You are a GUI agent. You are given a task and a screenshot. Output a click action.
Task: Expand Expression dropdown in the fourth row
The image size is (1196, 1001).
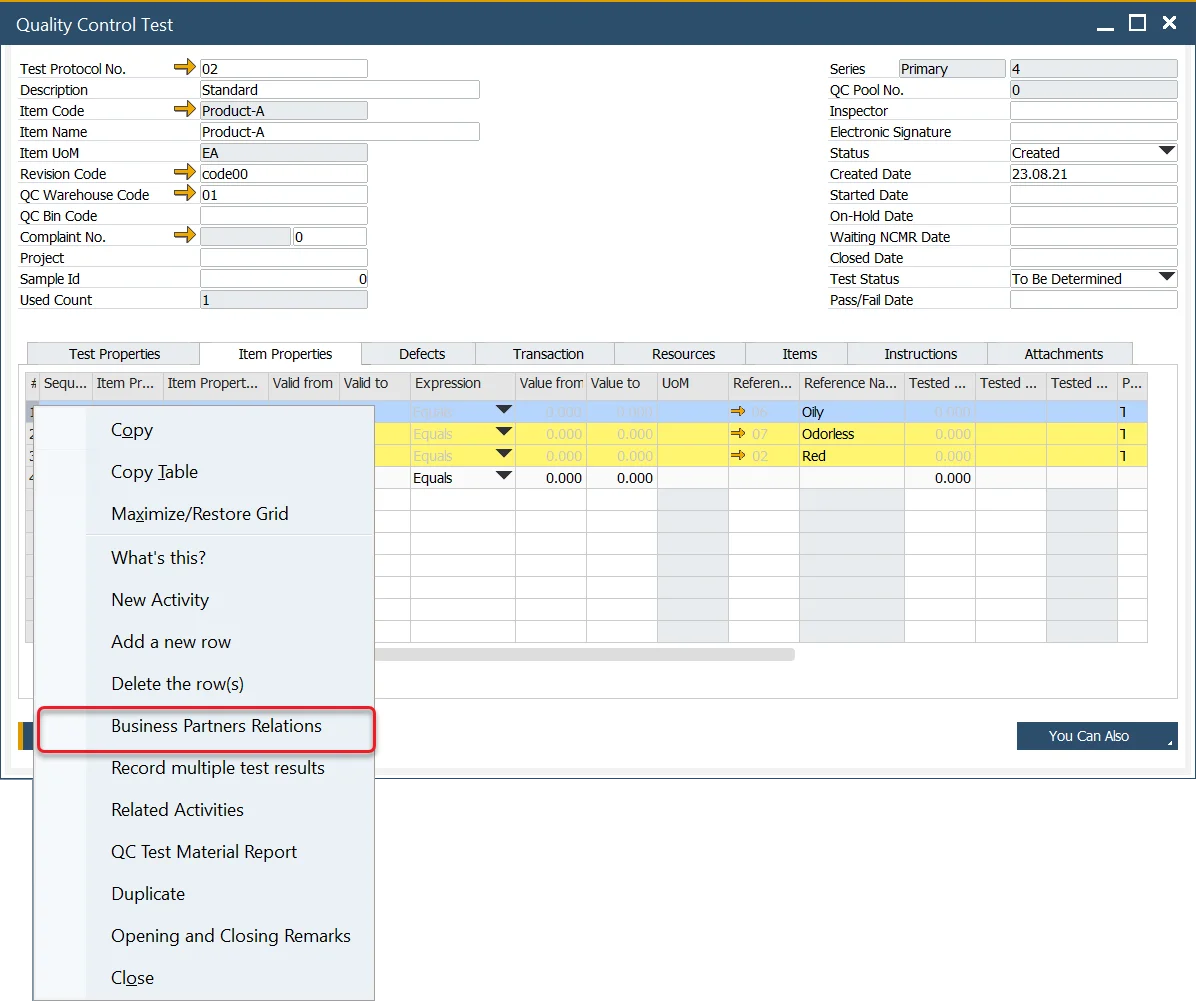[503, 477]
